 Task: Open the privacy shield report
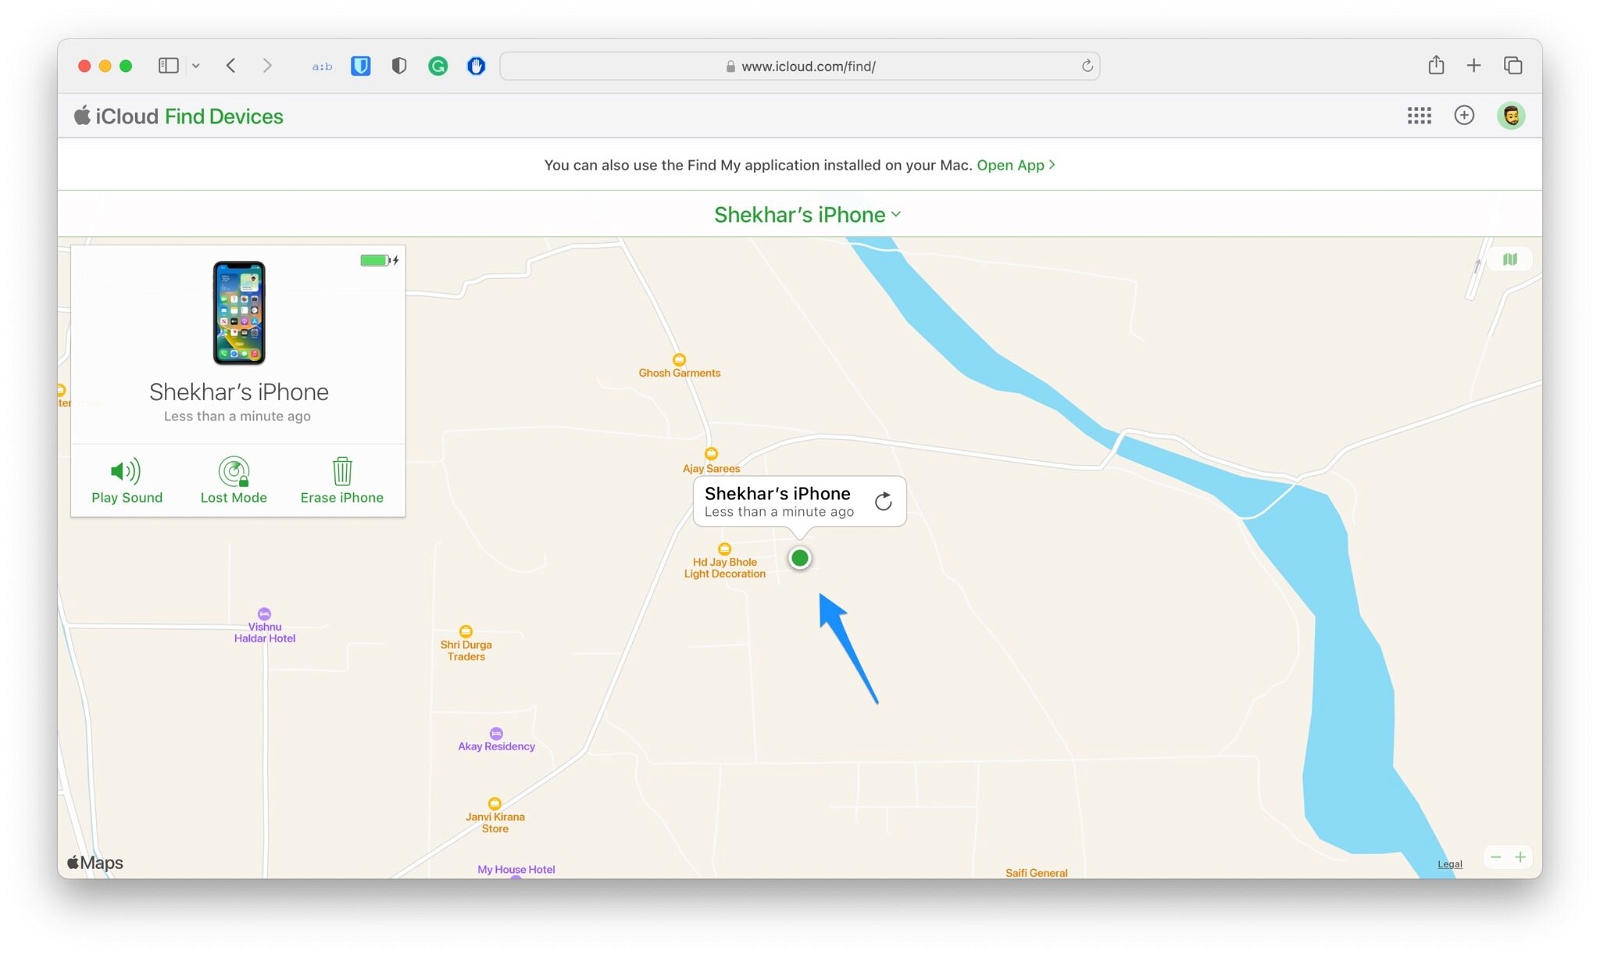[x=399, y=66]
